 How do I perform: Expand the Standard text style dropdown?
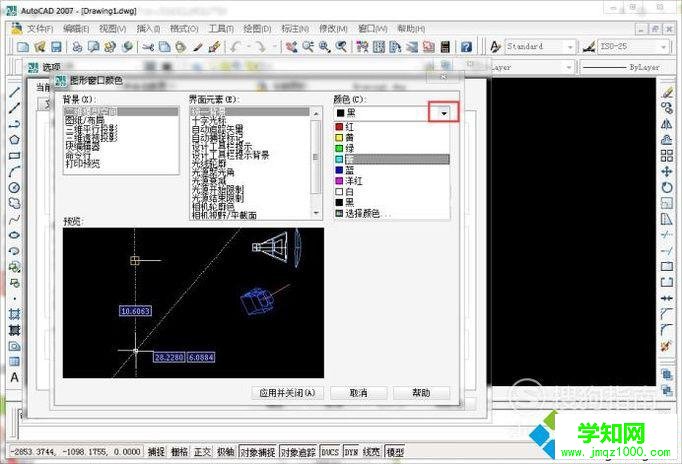[569, 47]
